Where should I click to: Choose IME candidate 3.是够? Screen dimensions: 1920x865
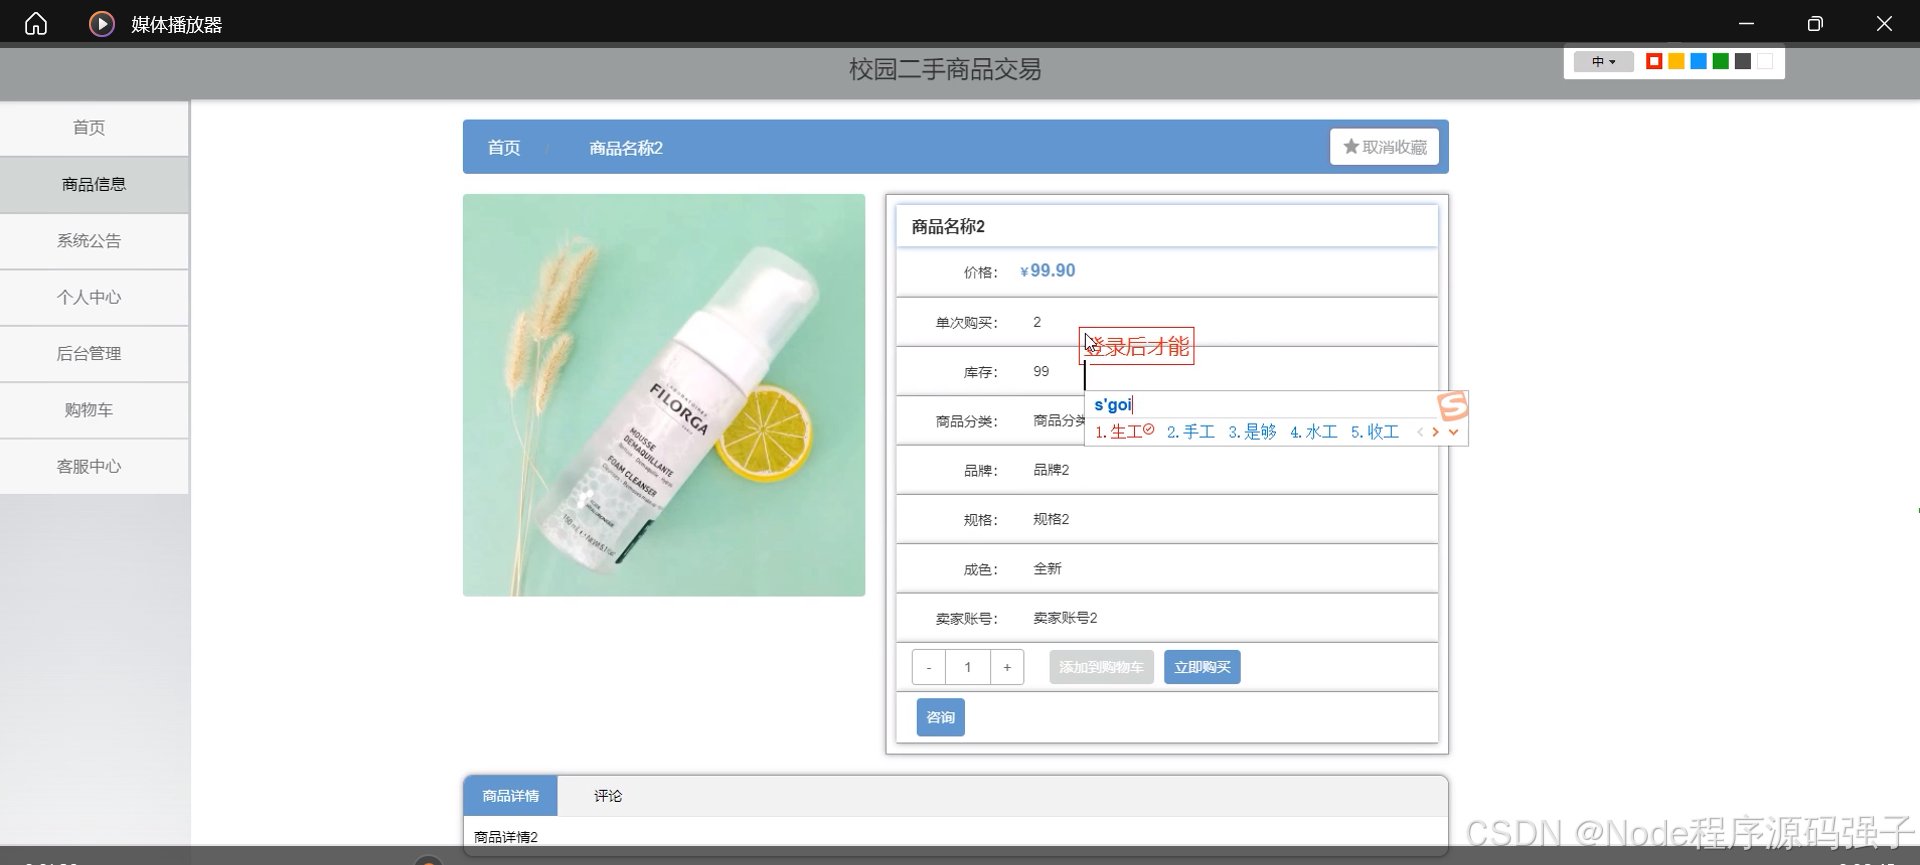coord(1252,432)
